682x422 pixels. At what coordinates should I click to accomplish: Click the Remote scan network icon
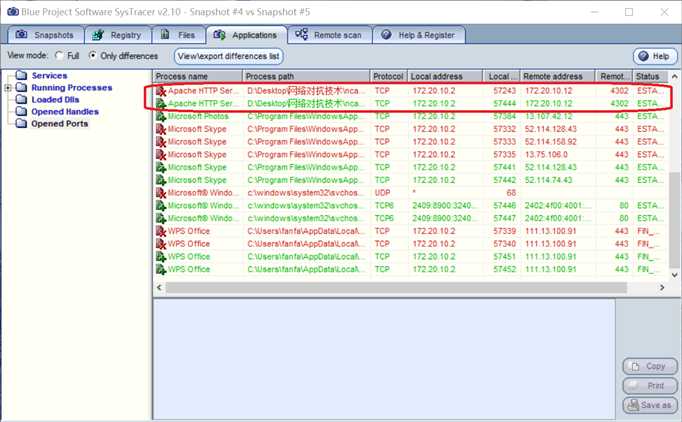point(301,34)
